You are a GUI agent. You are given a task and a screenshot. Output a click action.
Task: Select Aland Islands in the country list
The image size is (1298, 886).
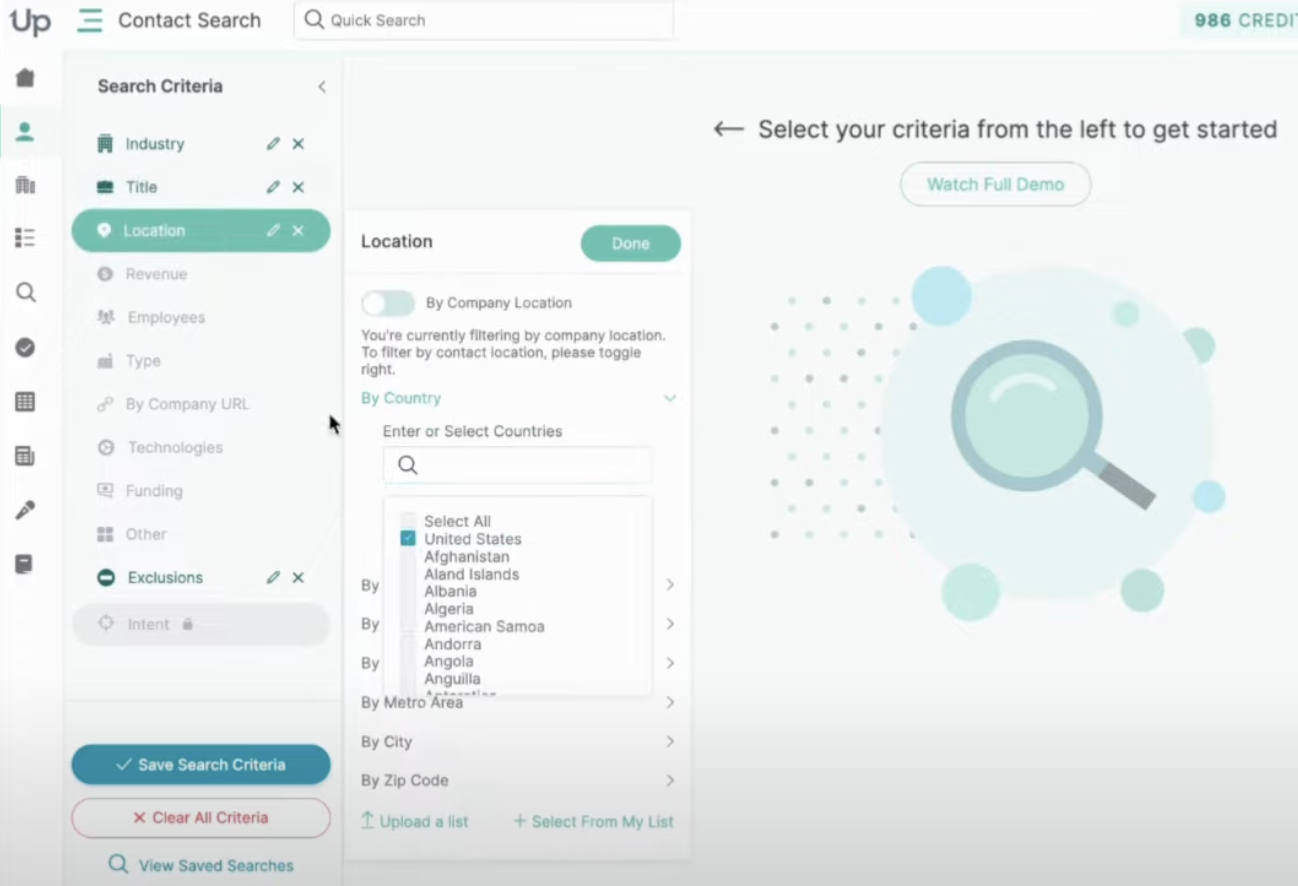(471, 574)
